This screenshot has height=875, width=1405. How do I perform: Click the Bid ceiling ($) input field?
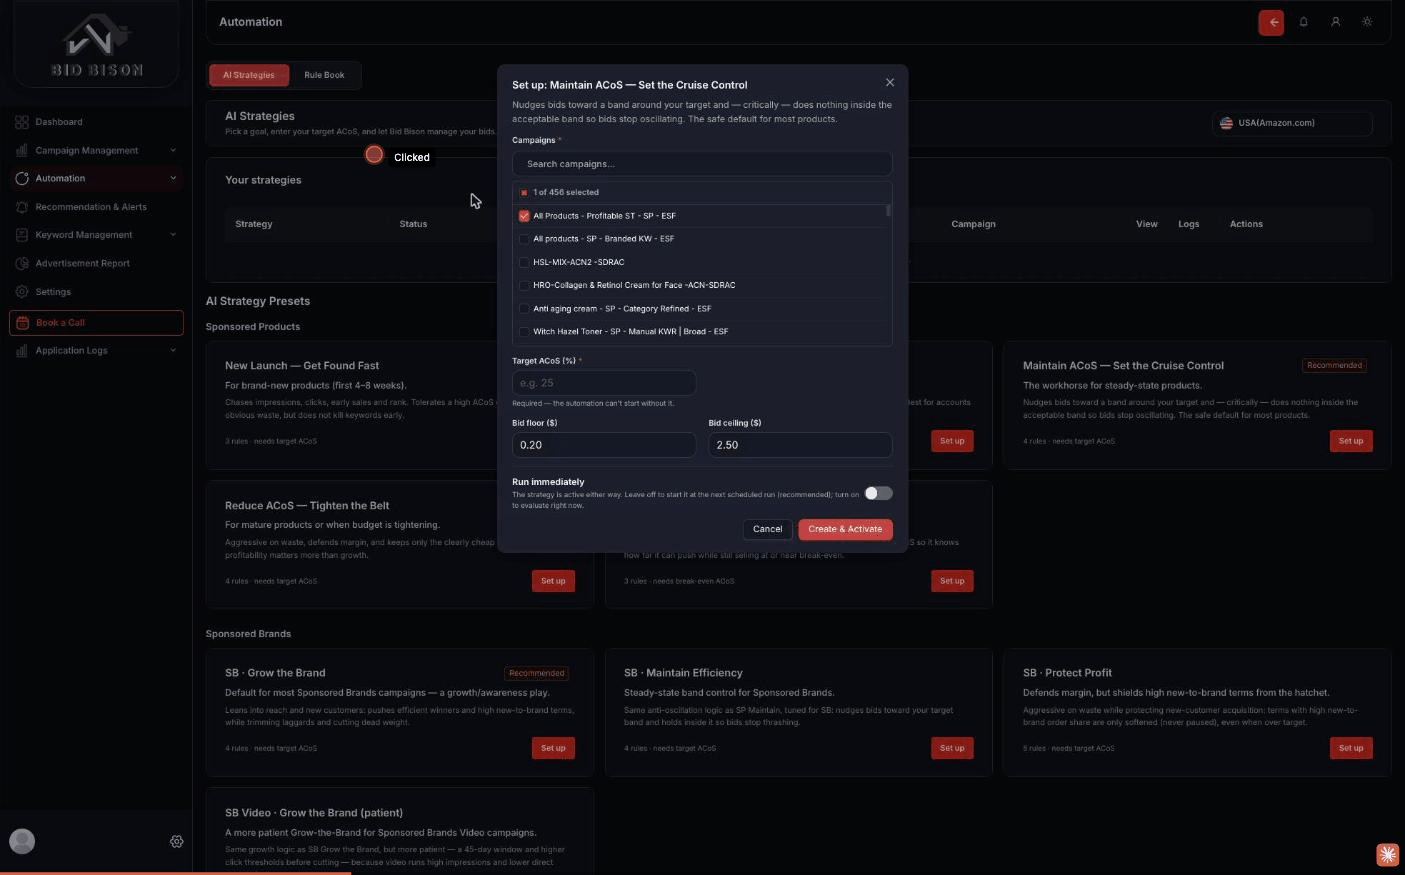tap(800, 445)
